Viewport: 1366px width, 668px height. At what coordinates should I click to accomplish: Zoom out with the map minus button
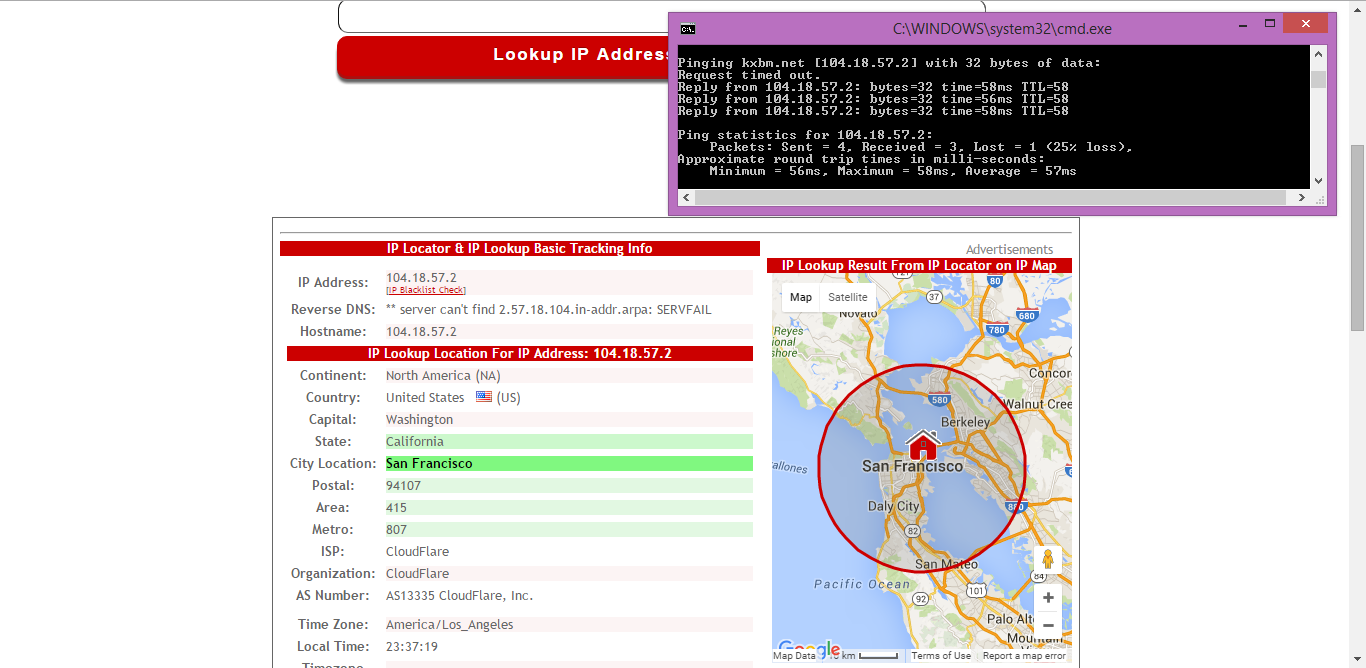point(1048,625)
